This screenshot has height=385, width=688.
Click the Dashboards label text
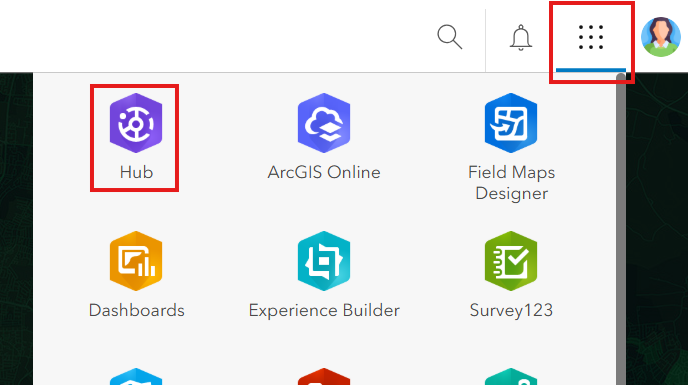coord(136,310)
